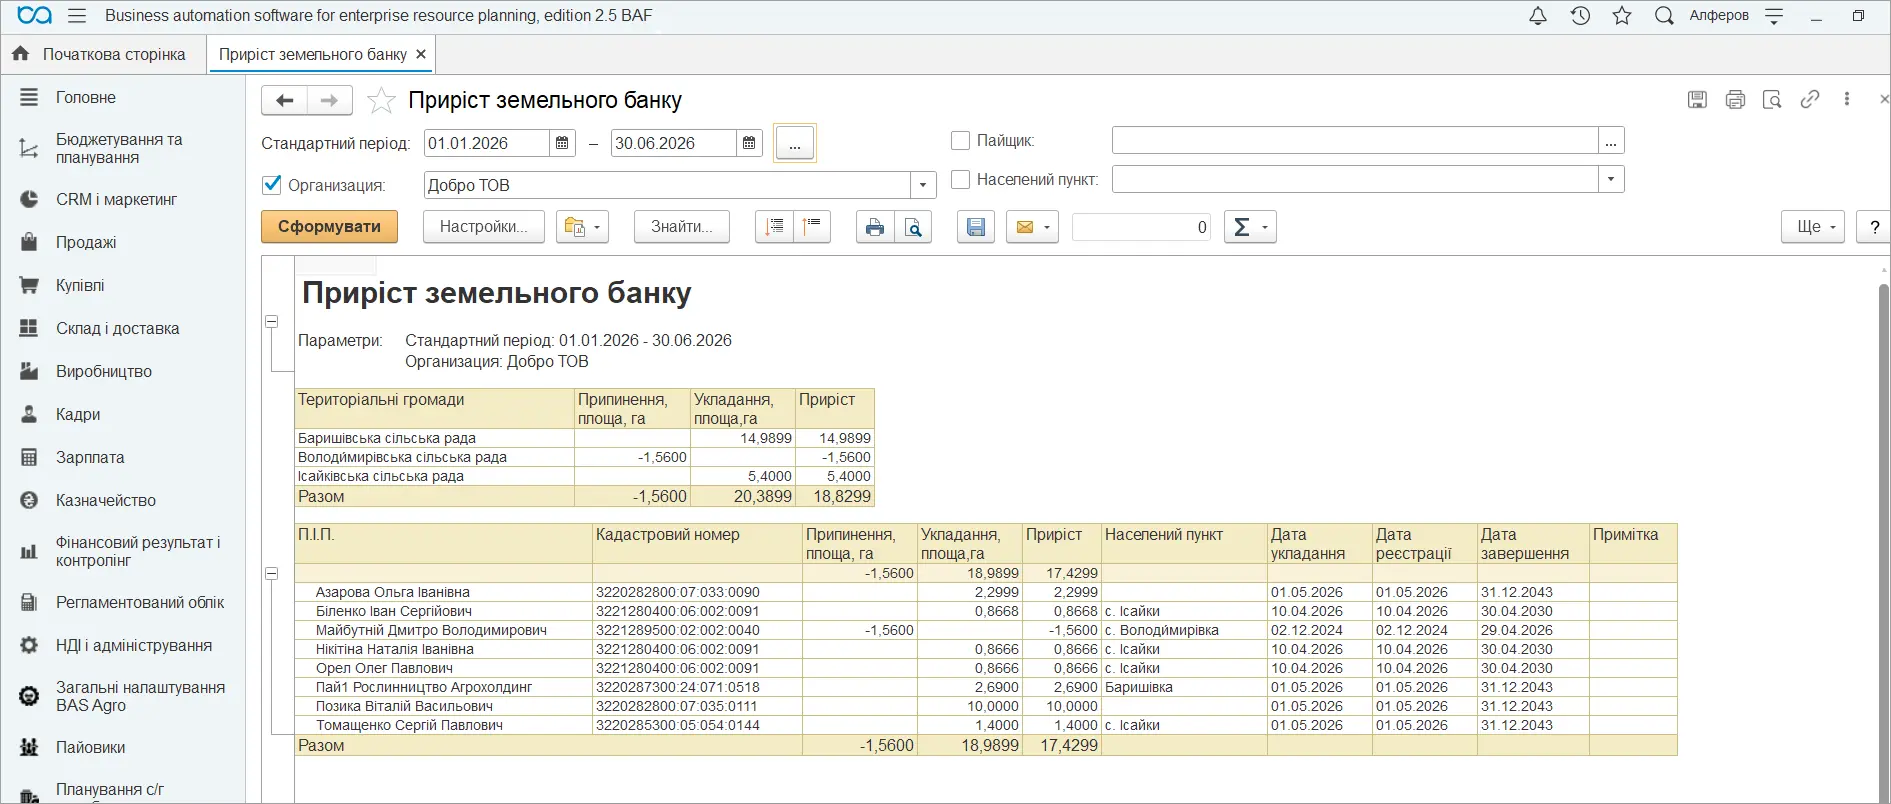Select cadastral number 3220287300:24:071:0518
The image size is (1891, 804).
[x=698, y=687]
